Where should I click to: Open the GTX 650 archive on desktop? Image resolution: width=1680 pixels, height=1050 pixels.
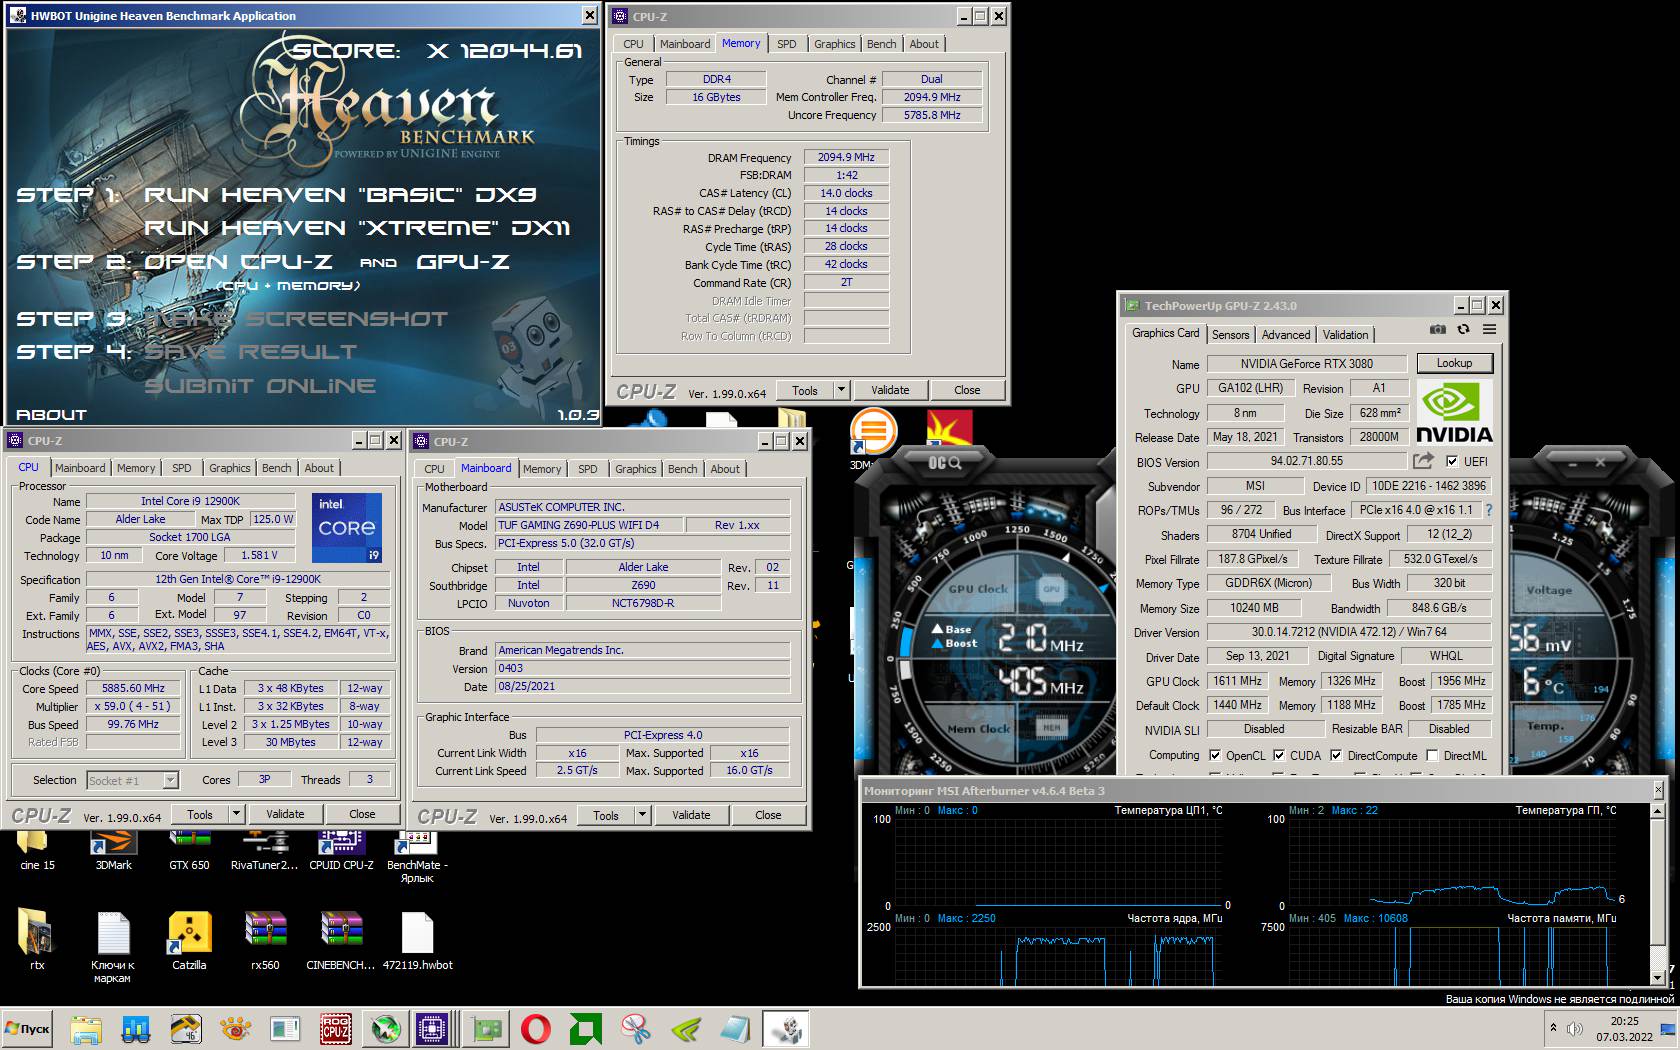click(x=189, y=850)
